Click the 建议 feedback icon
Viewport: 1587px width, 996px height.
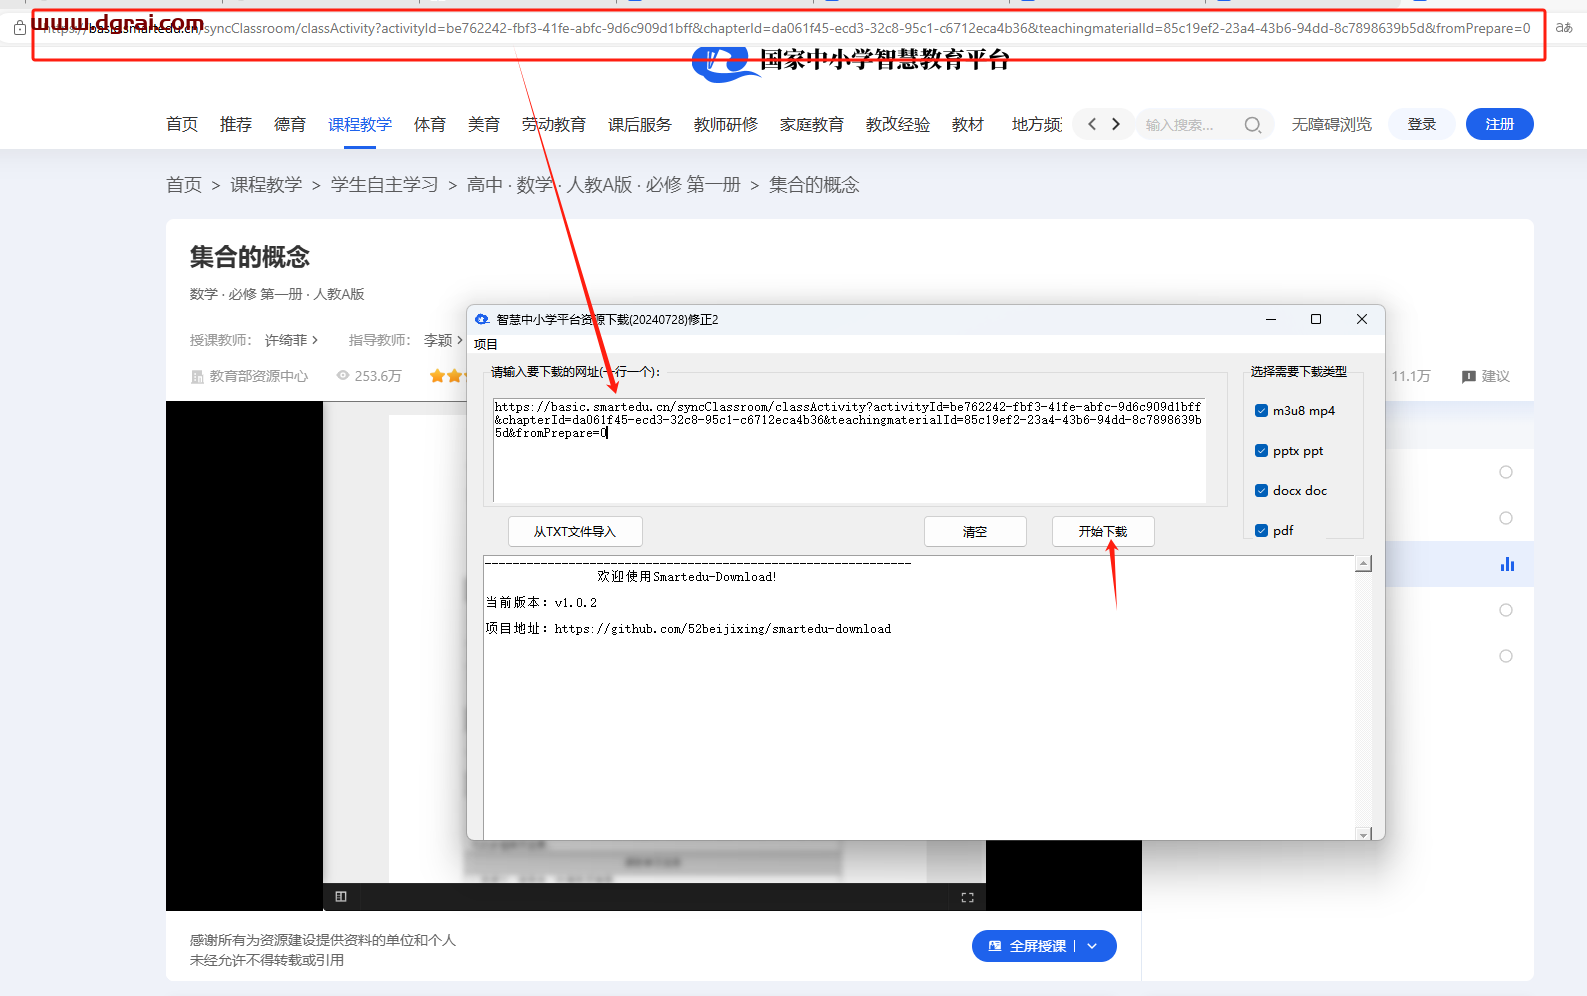[1468, 376]
